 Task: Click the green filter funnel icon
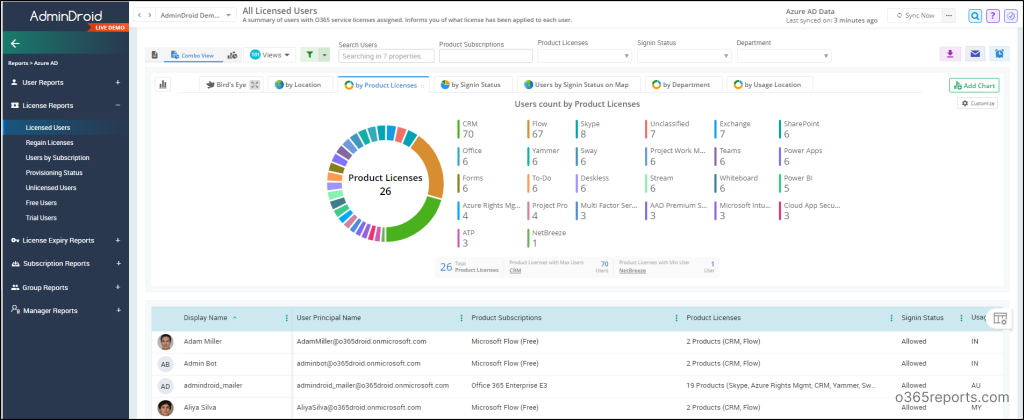310,55
